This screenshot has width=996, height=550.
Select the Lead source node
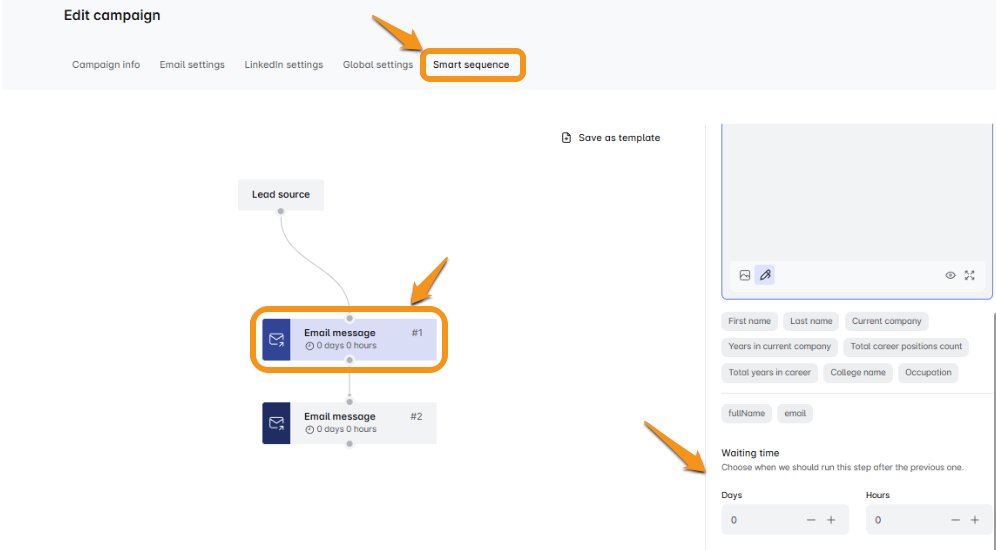pyautogui.click(x=281, y=195)
